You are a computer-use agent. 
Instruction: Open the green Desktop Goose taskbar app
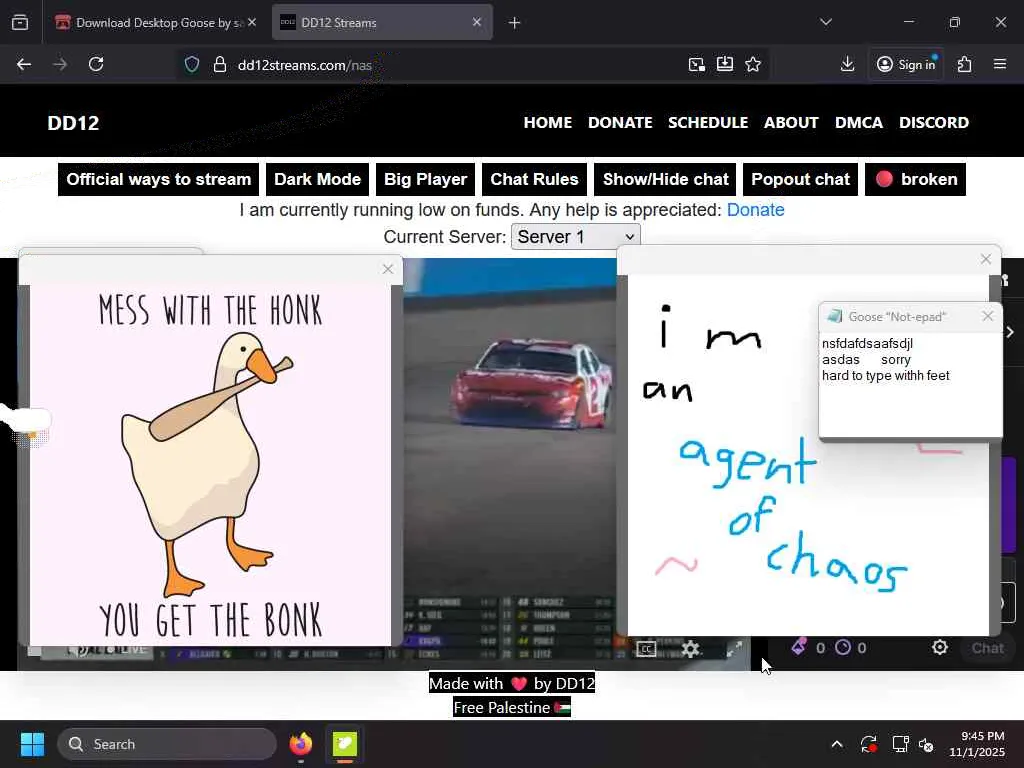click(345, 744)
